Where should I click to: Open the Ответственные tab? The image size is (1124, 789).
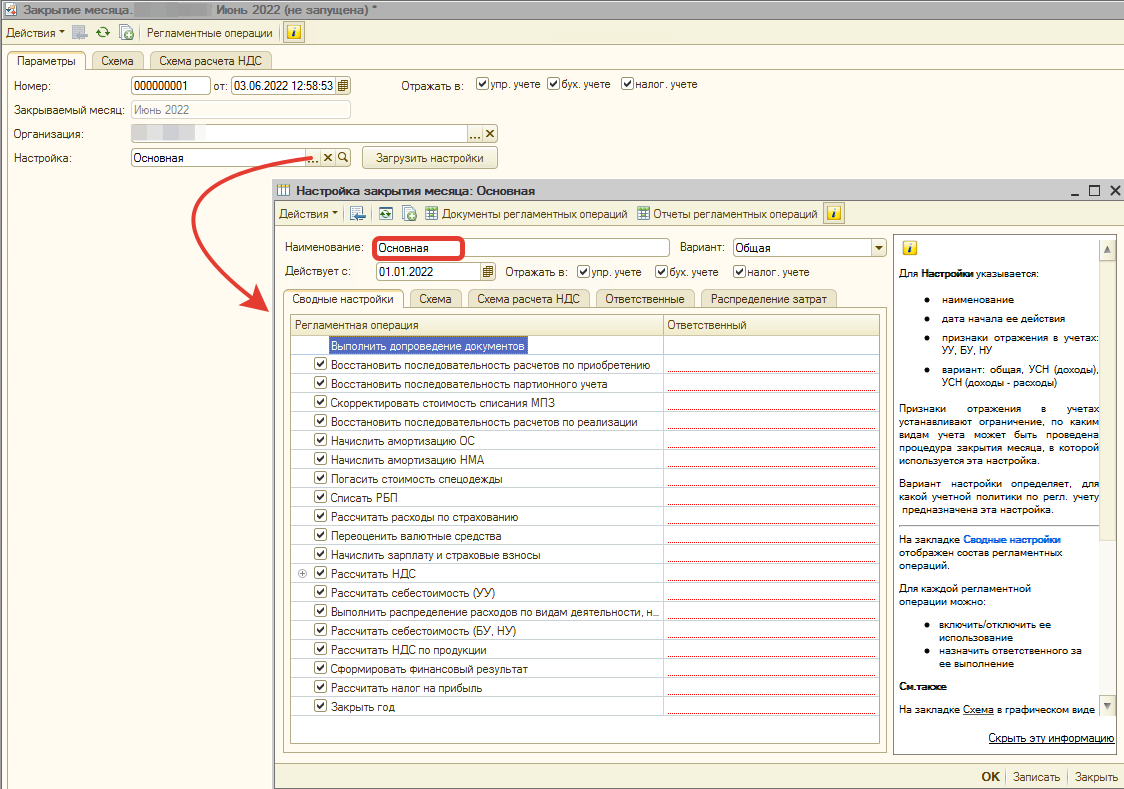(646, 299)
